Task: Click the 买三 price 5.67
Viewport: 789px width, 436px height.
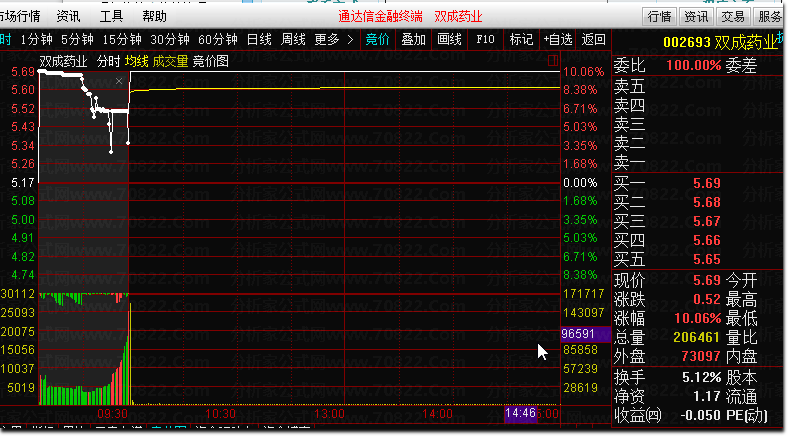Action: (706, 222)
